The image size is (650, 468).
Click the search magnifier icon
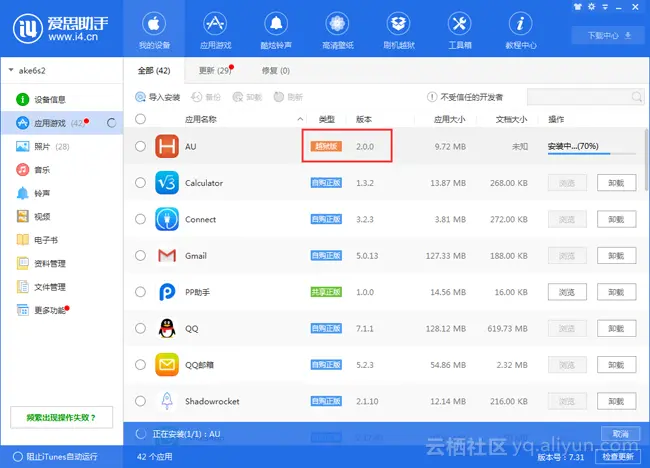637,97
